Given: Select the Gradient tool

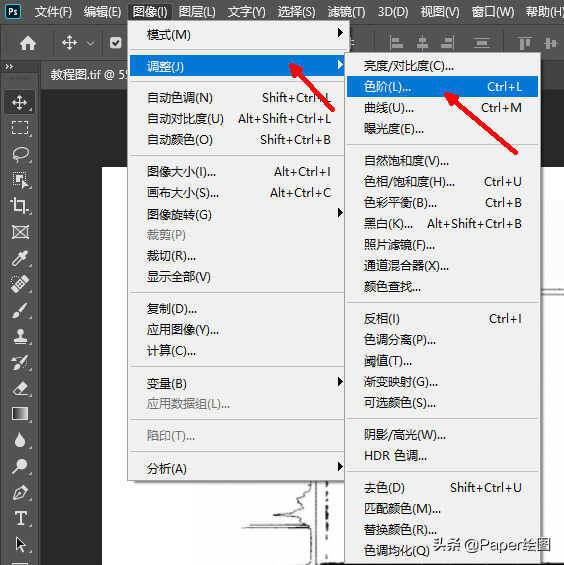Looking at the screenshot, I should point(20,414).
